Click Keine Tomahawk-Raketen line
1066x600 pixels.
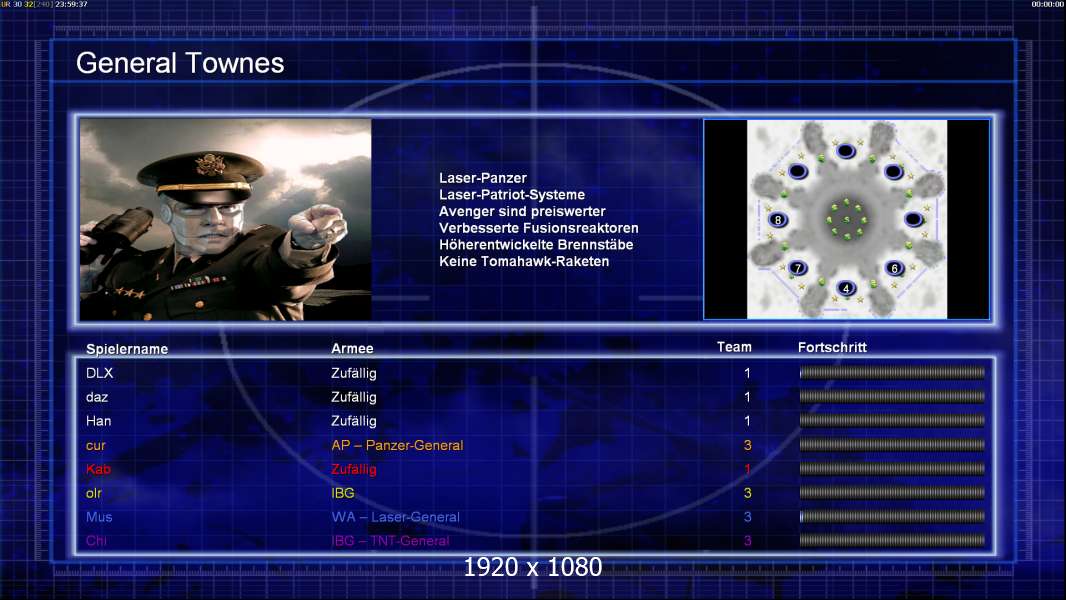tap(524, 261)
